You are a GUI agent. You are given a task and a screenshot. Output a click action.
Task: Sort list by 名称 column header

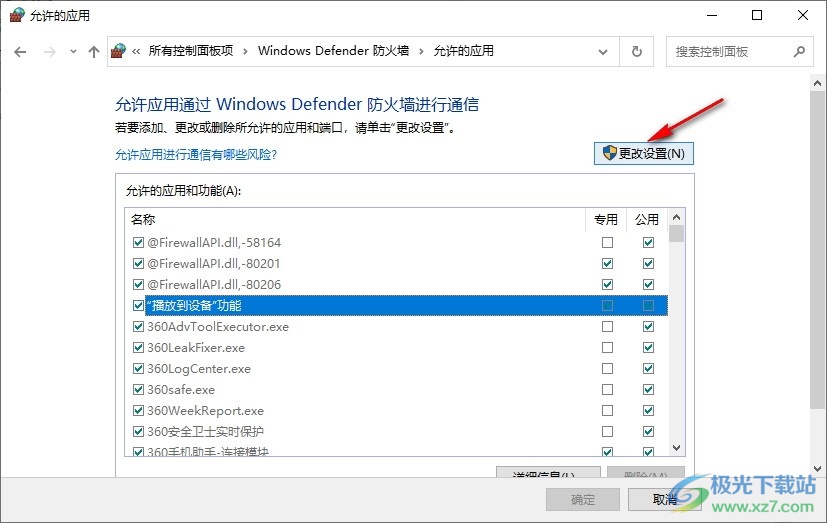point(354,219)
